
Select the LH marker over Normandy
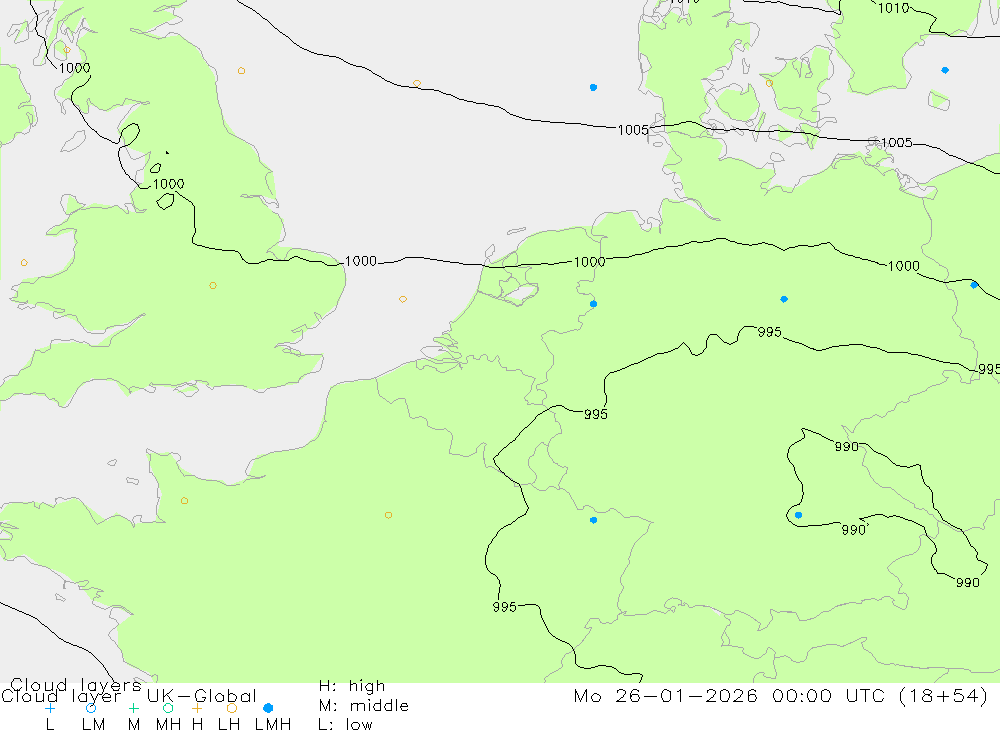(184, 501)
